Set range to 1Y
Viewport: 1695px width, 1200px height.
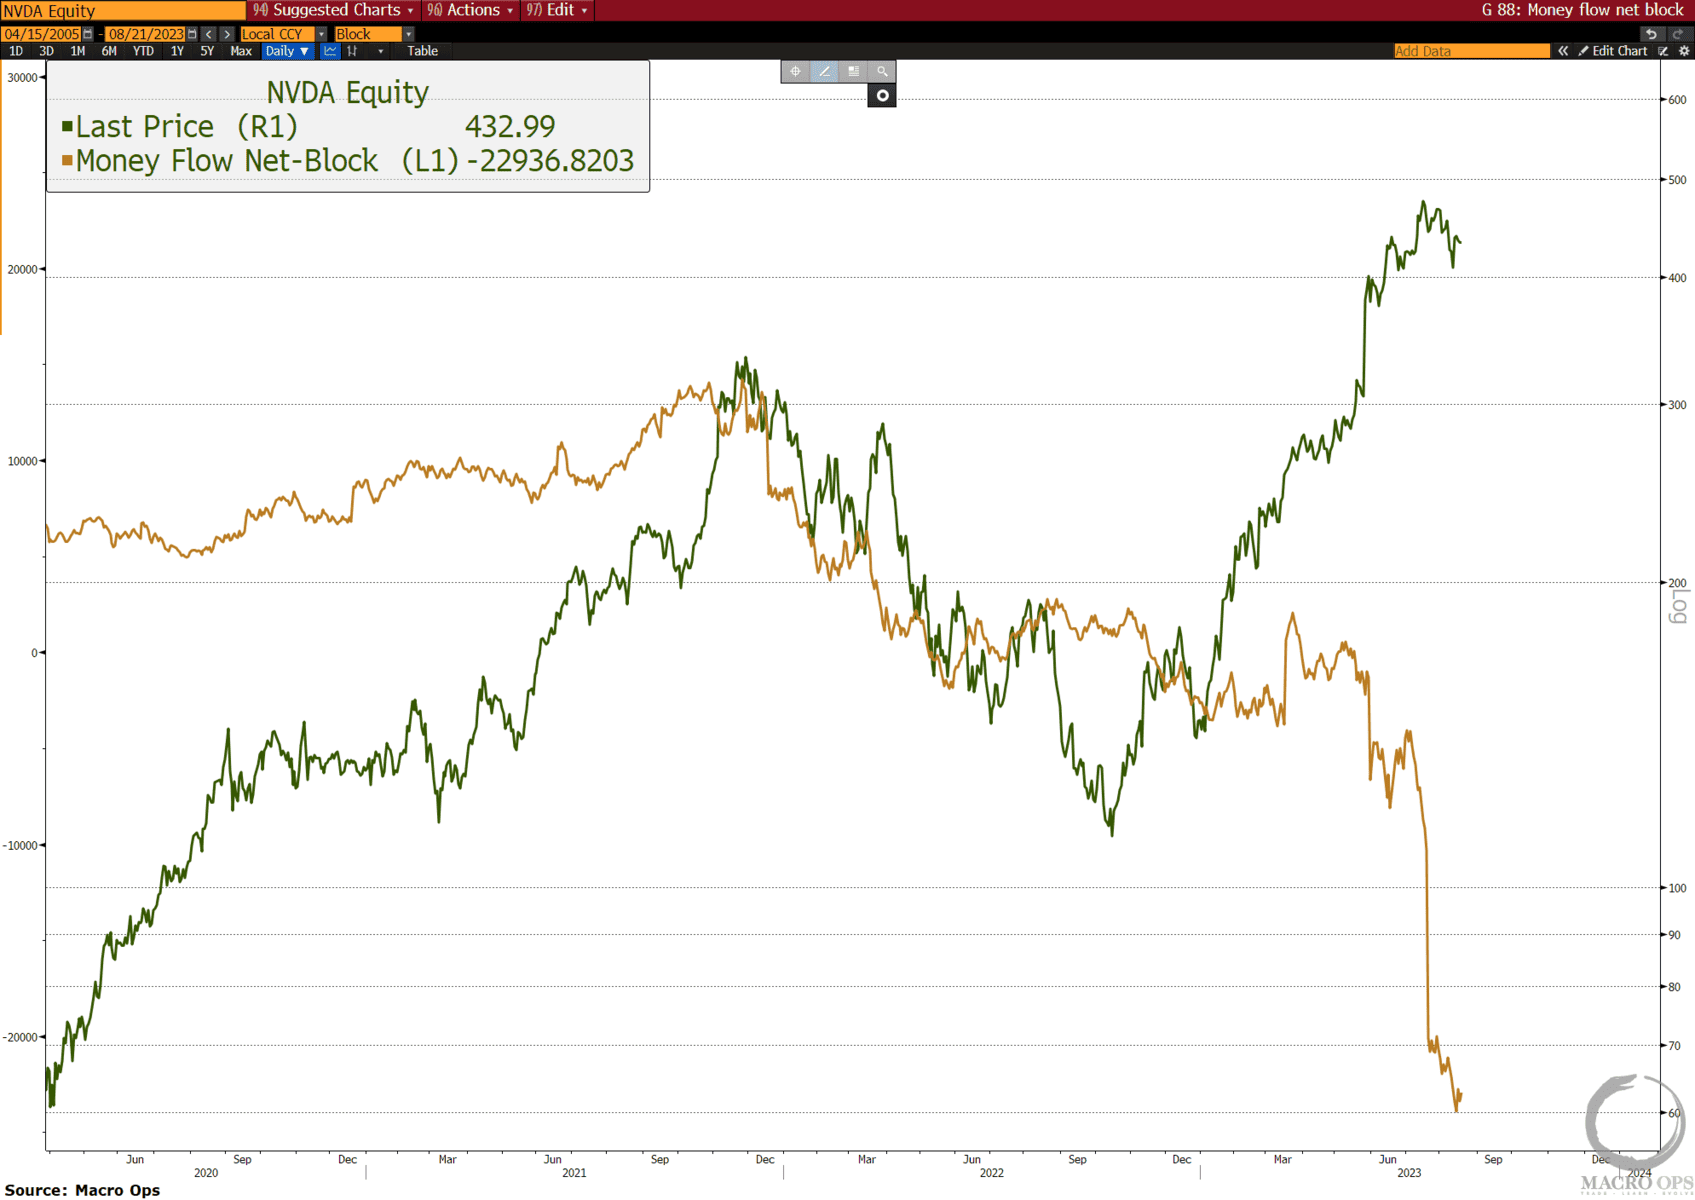point(177,51)
